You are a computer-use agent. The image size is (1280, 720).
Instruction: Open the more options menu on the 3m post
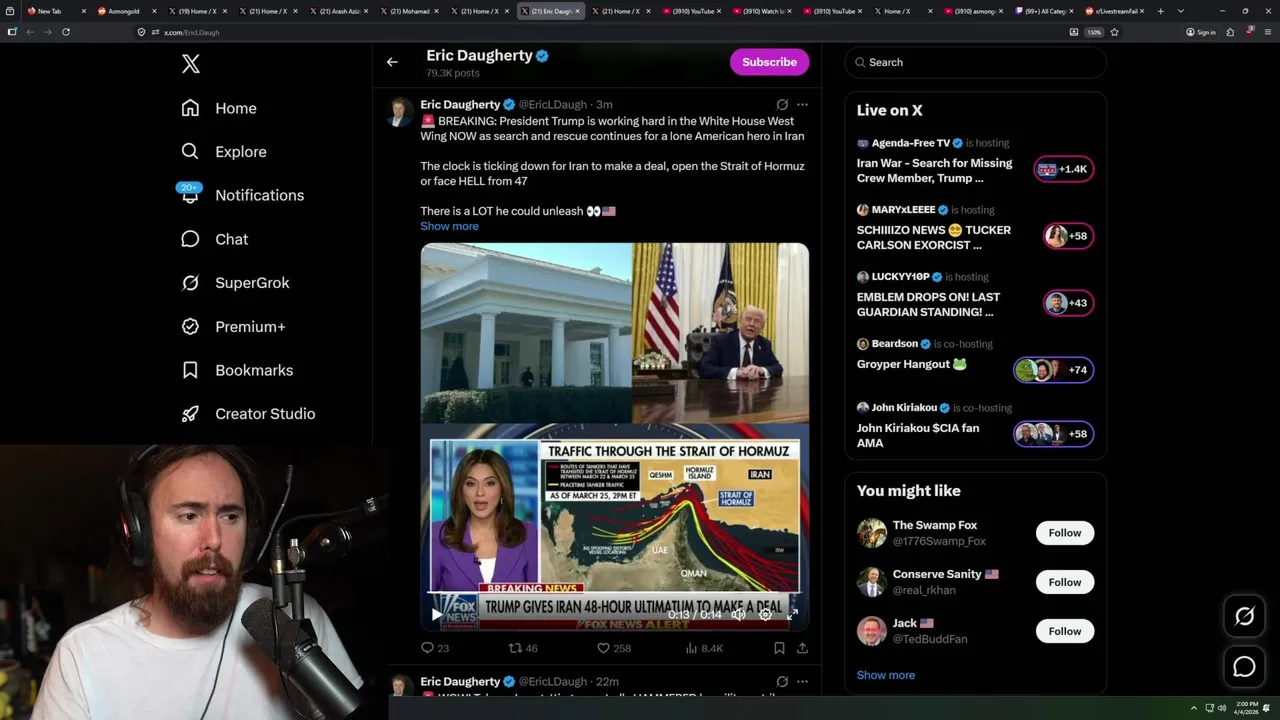(x=802, y=104)
